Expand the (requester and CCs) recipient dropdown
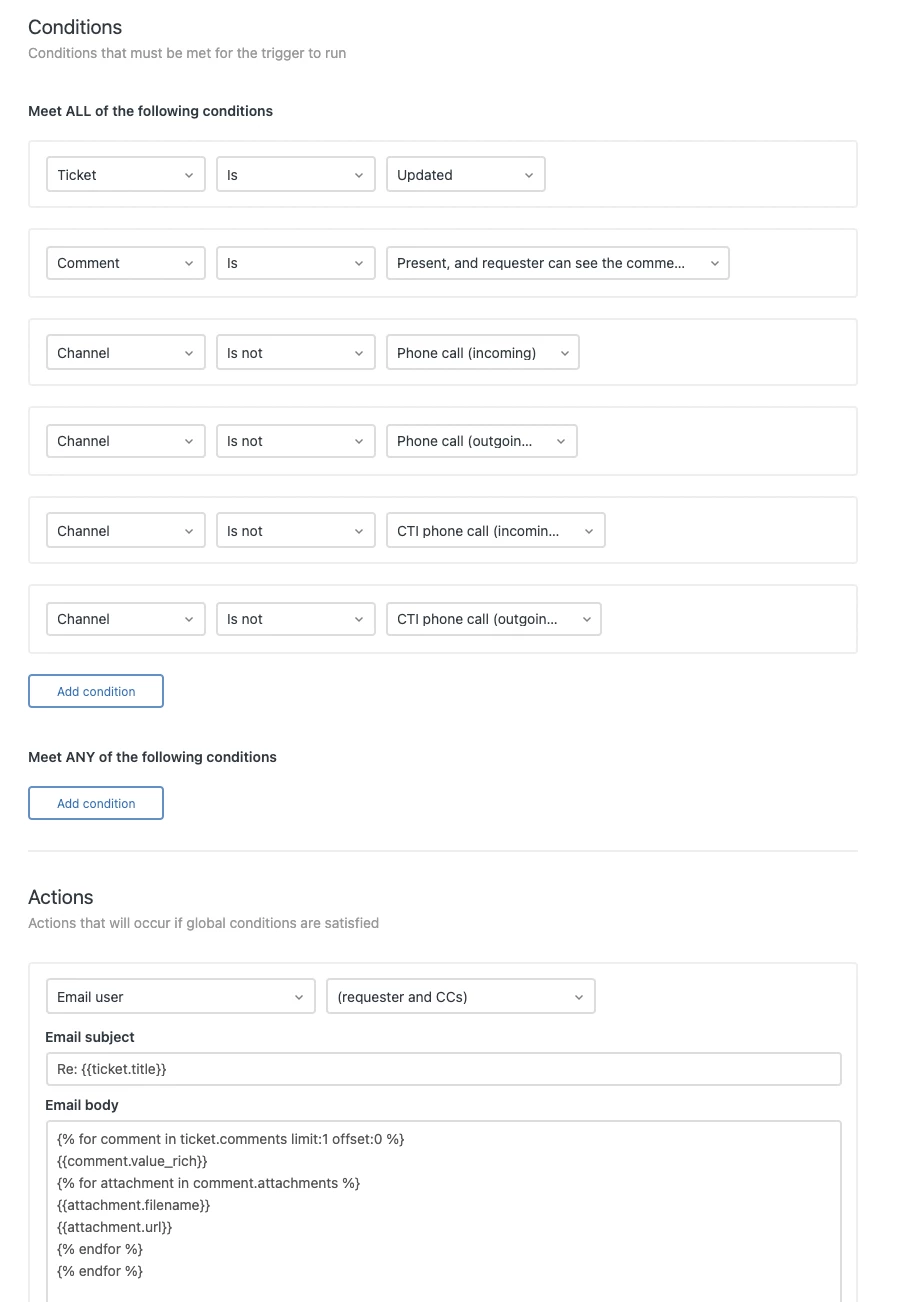Viewport: 900px width, 1302px height. pyautogui.click(x=460, y=997)
